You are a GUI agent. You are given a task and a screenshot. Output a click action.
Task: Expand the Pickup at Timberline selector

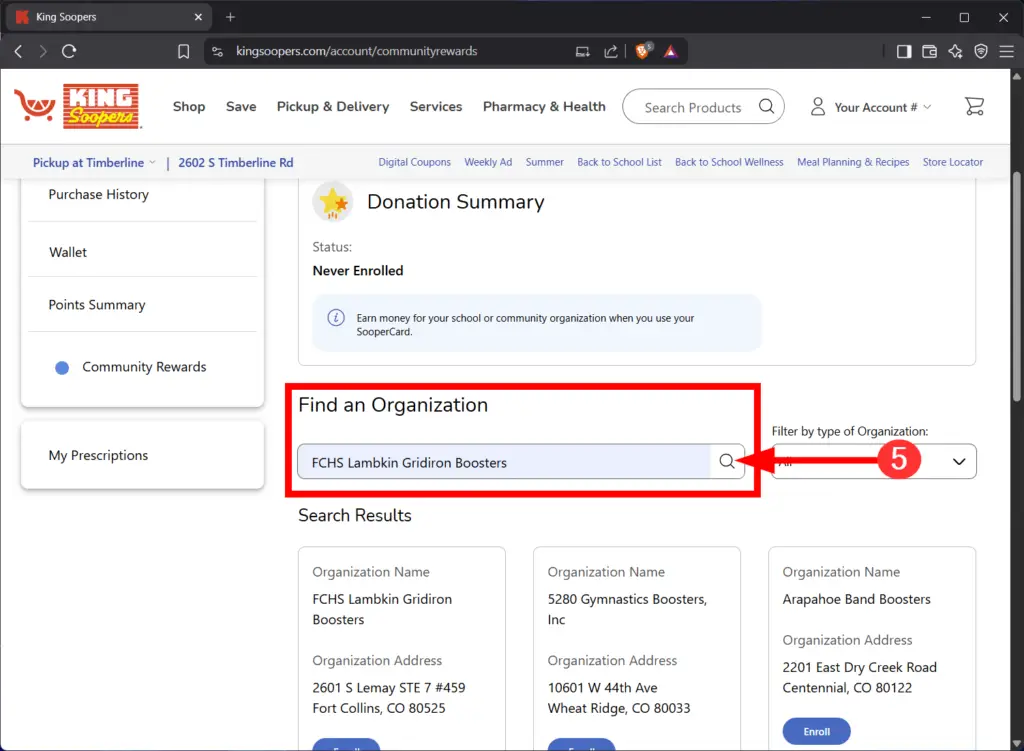94,163
